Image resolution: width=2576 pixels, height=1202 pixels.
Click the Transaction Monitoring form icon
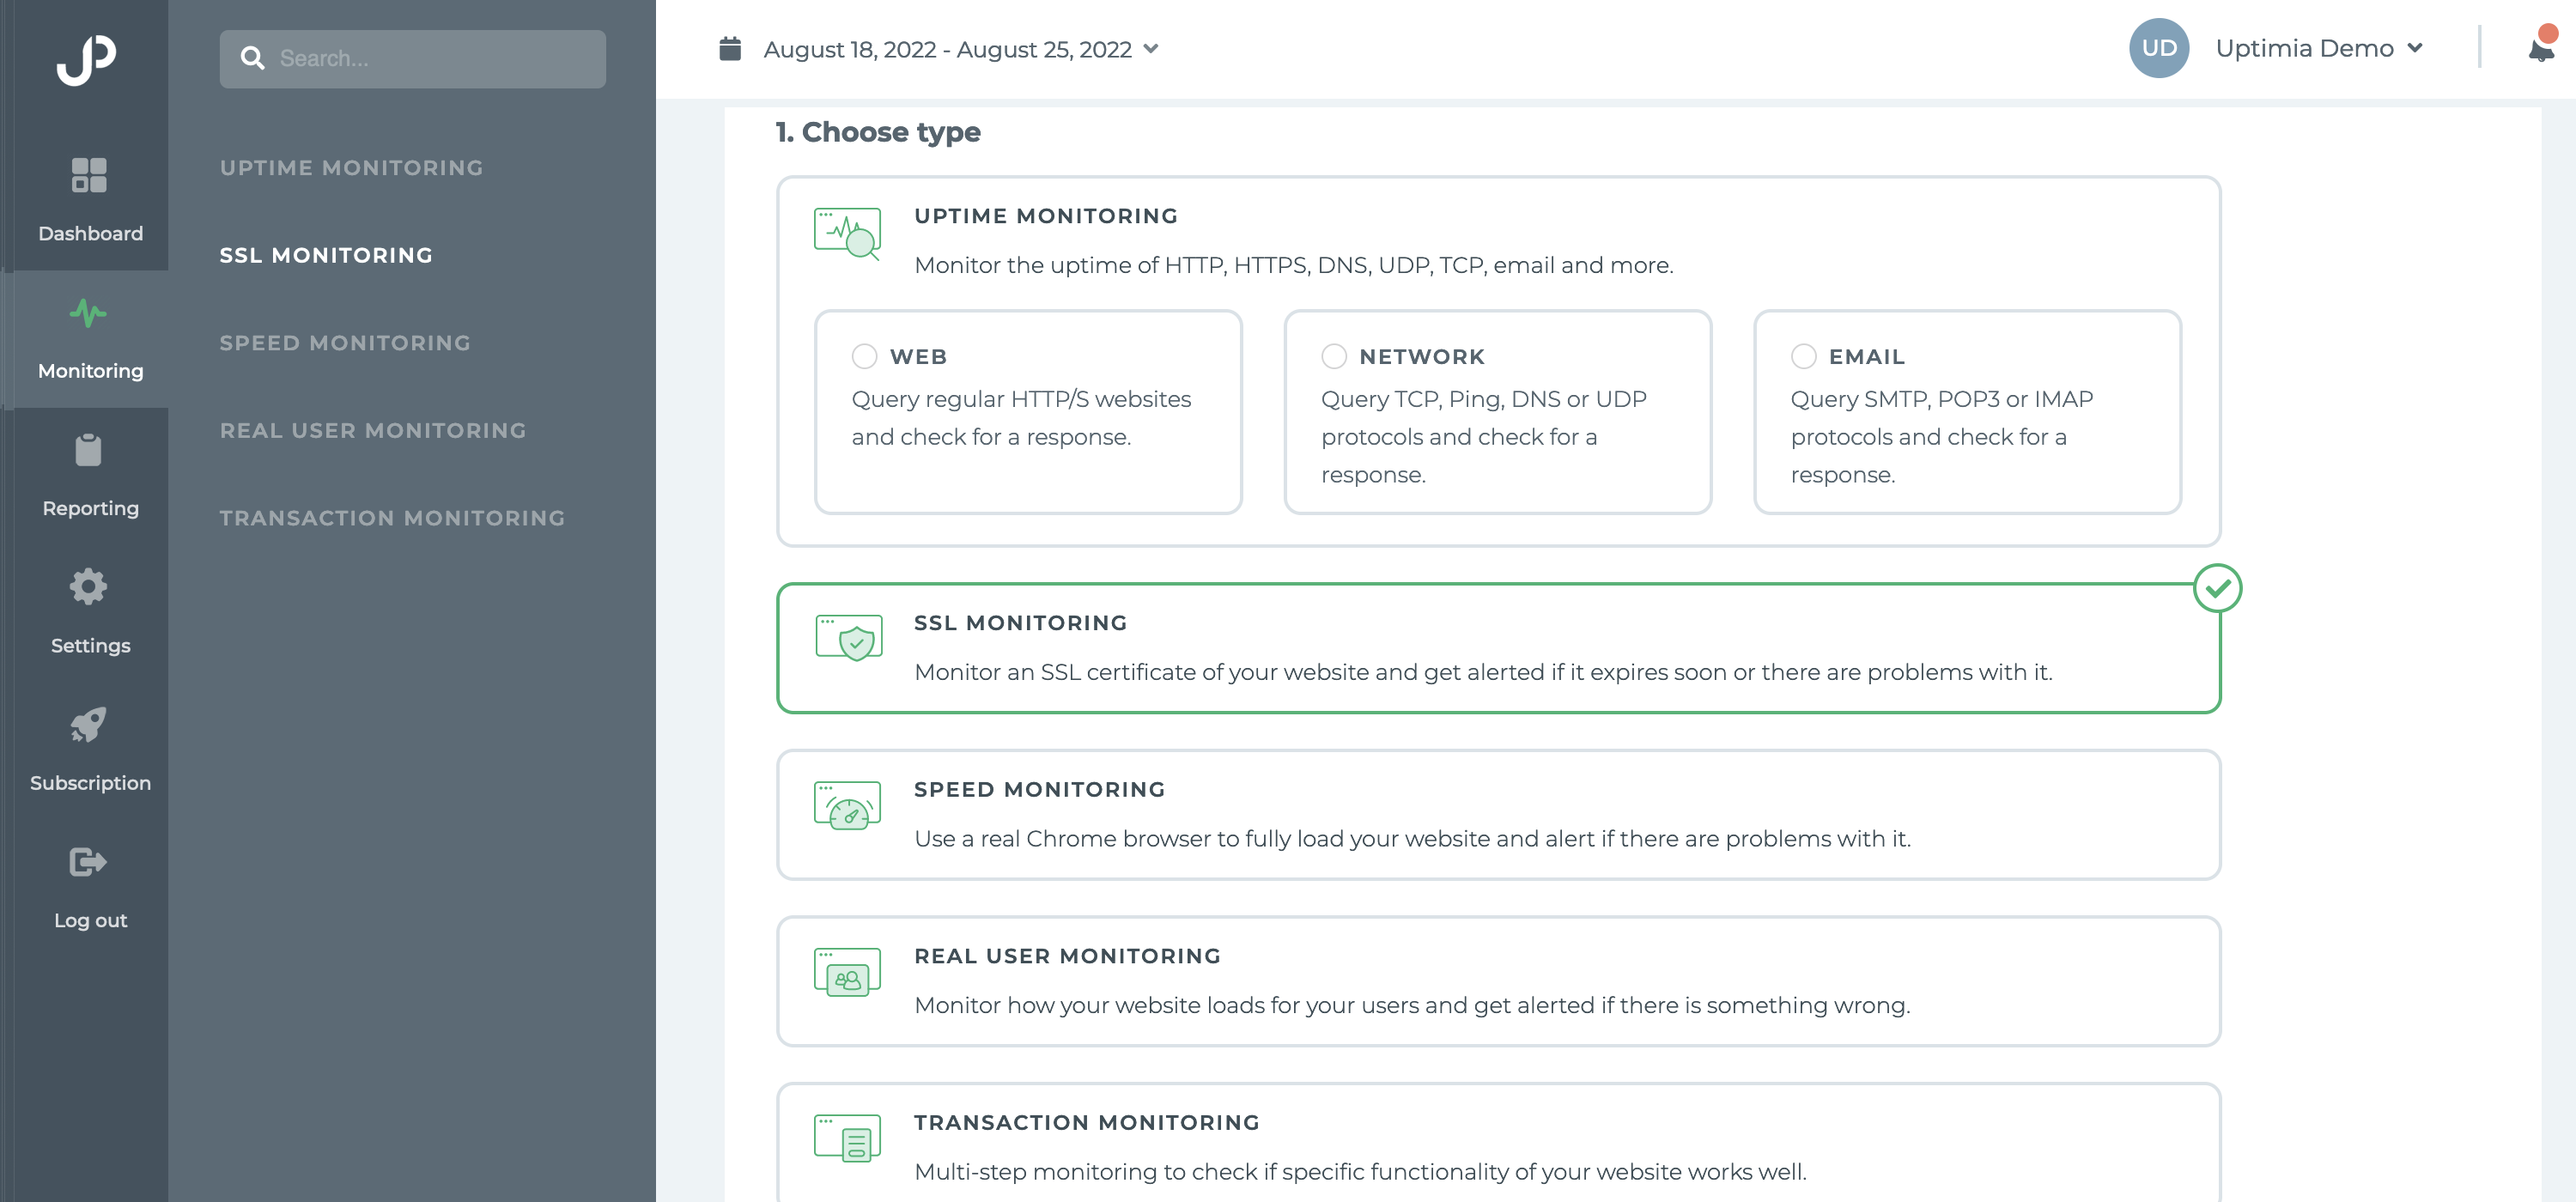click(x=847, y=1139)
